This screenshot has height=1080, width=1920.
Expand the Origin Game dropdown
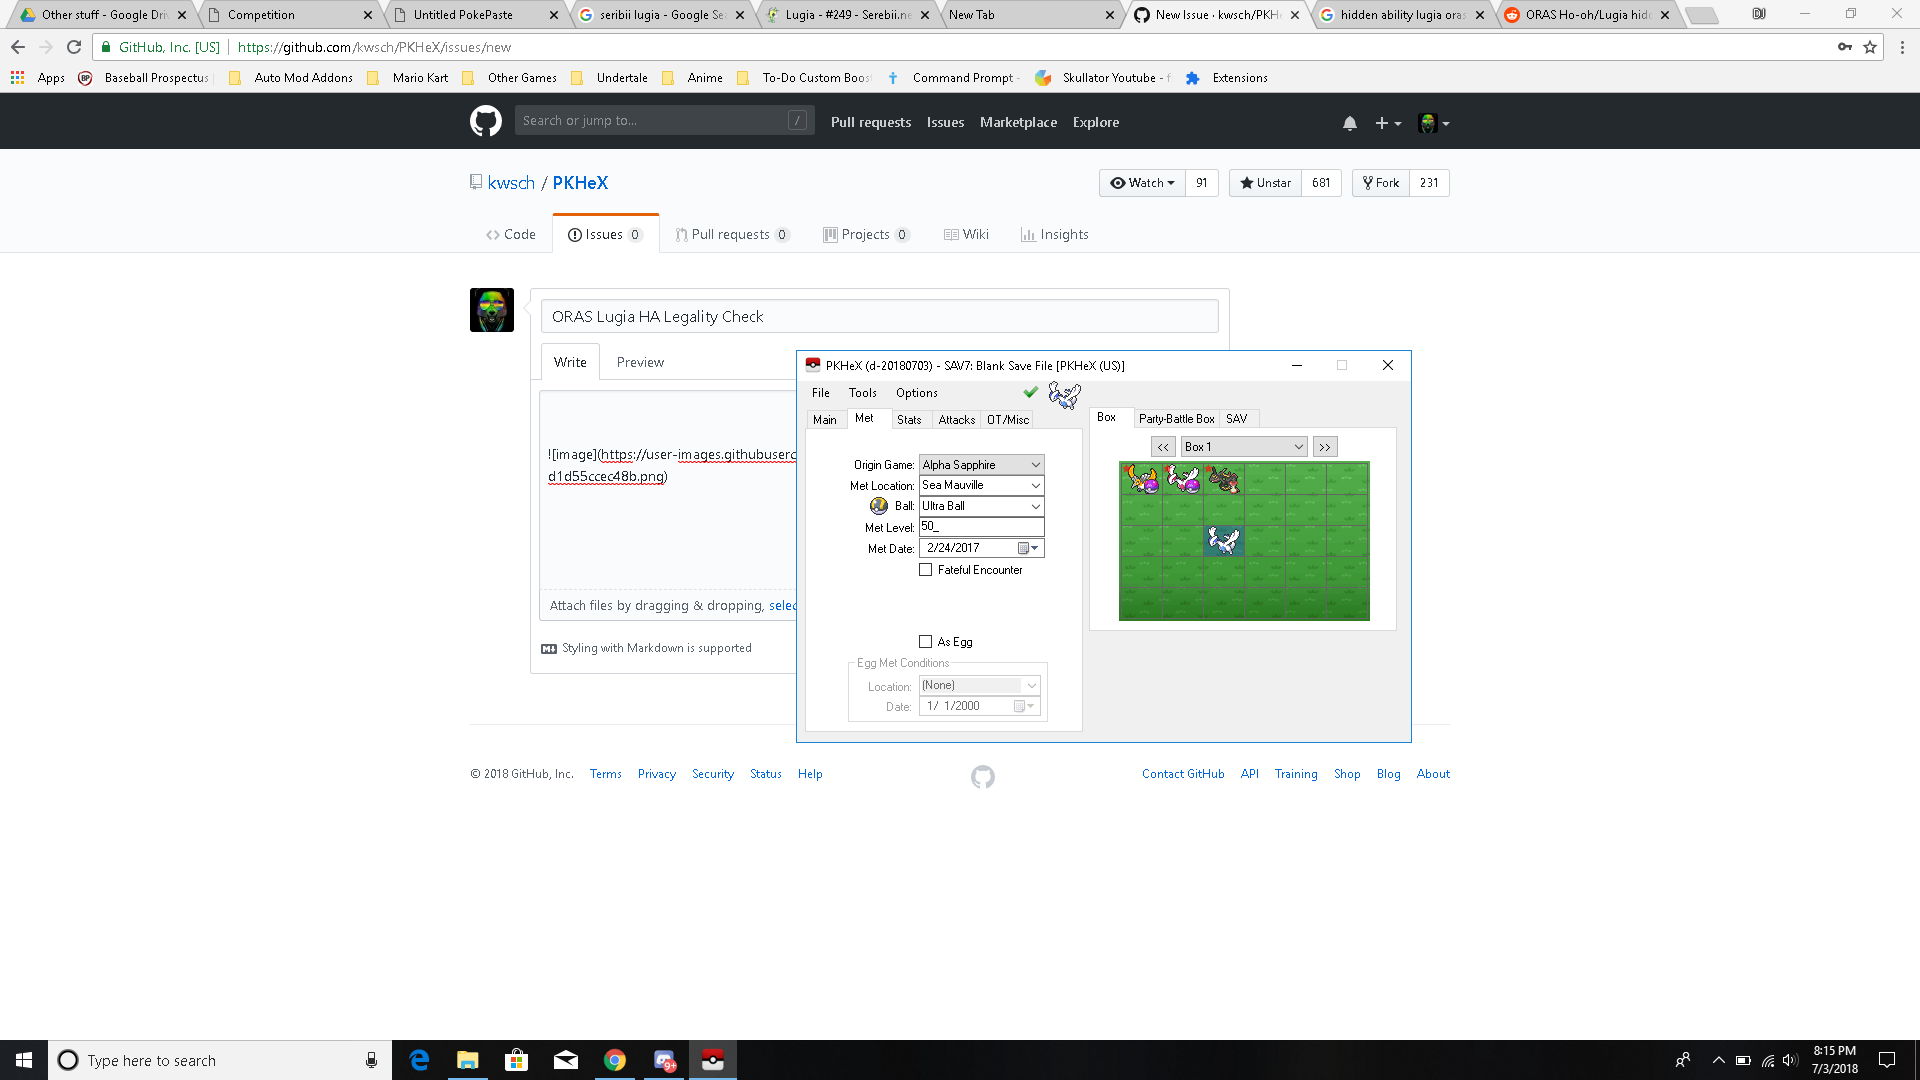(1036, 465)
